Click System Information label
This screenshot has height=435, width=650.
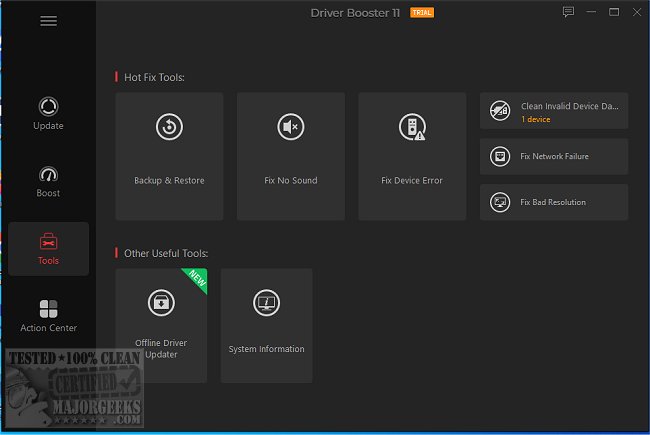tap(266, 349)
